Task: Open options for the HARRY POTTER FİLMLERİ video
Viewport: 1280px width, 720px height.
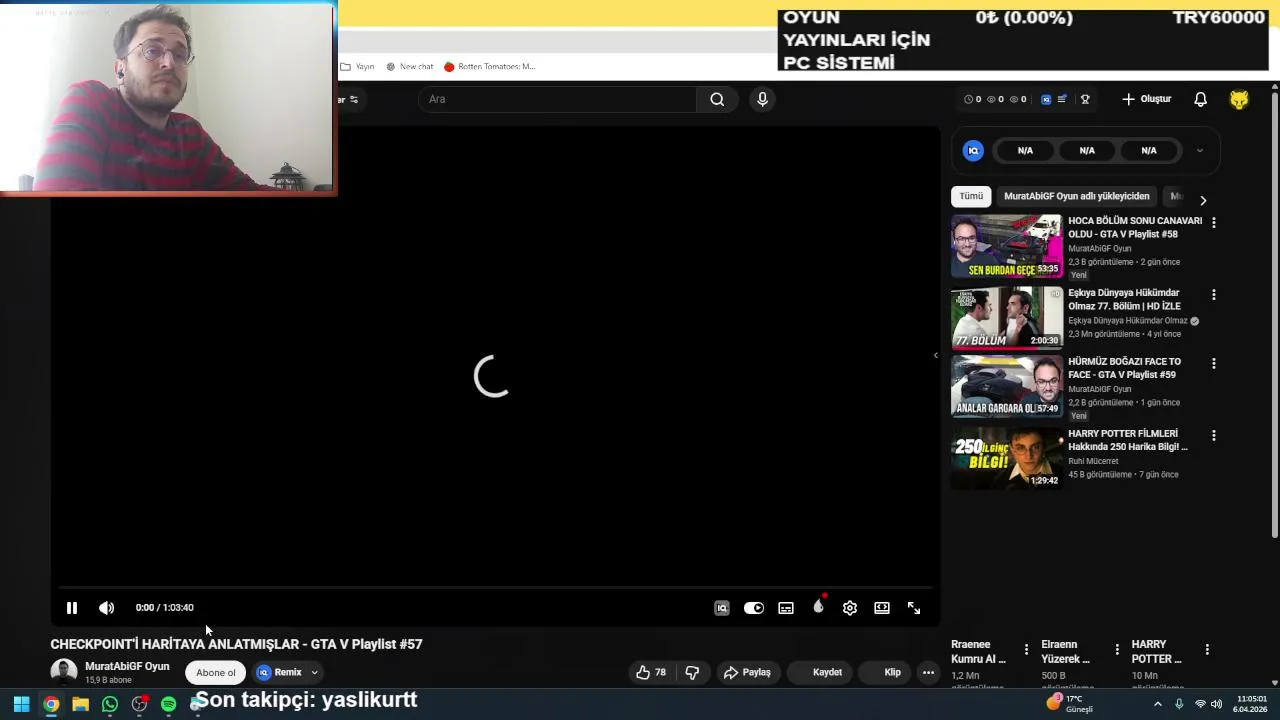Action: point(1214,436)
